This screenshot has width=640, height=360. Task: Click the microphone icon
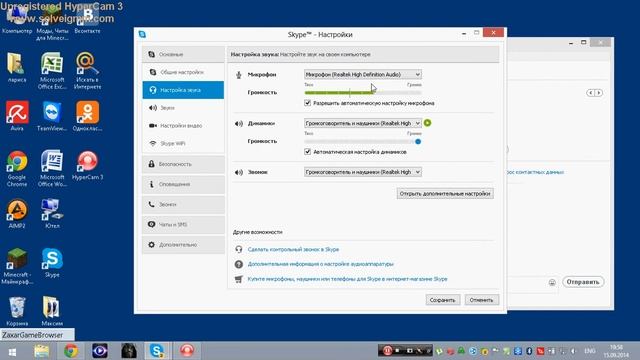pyautogui.click(x=239, y=75)
